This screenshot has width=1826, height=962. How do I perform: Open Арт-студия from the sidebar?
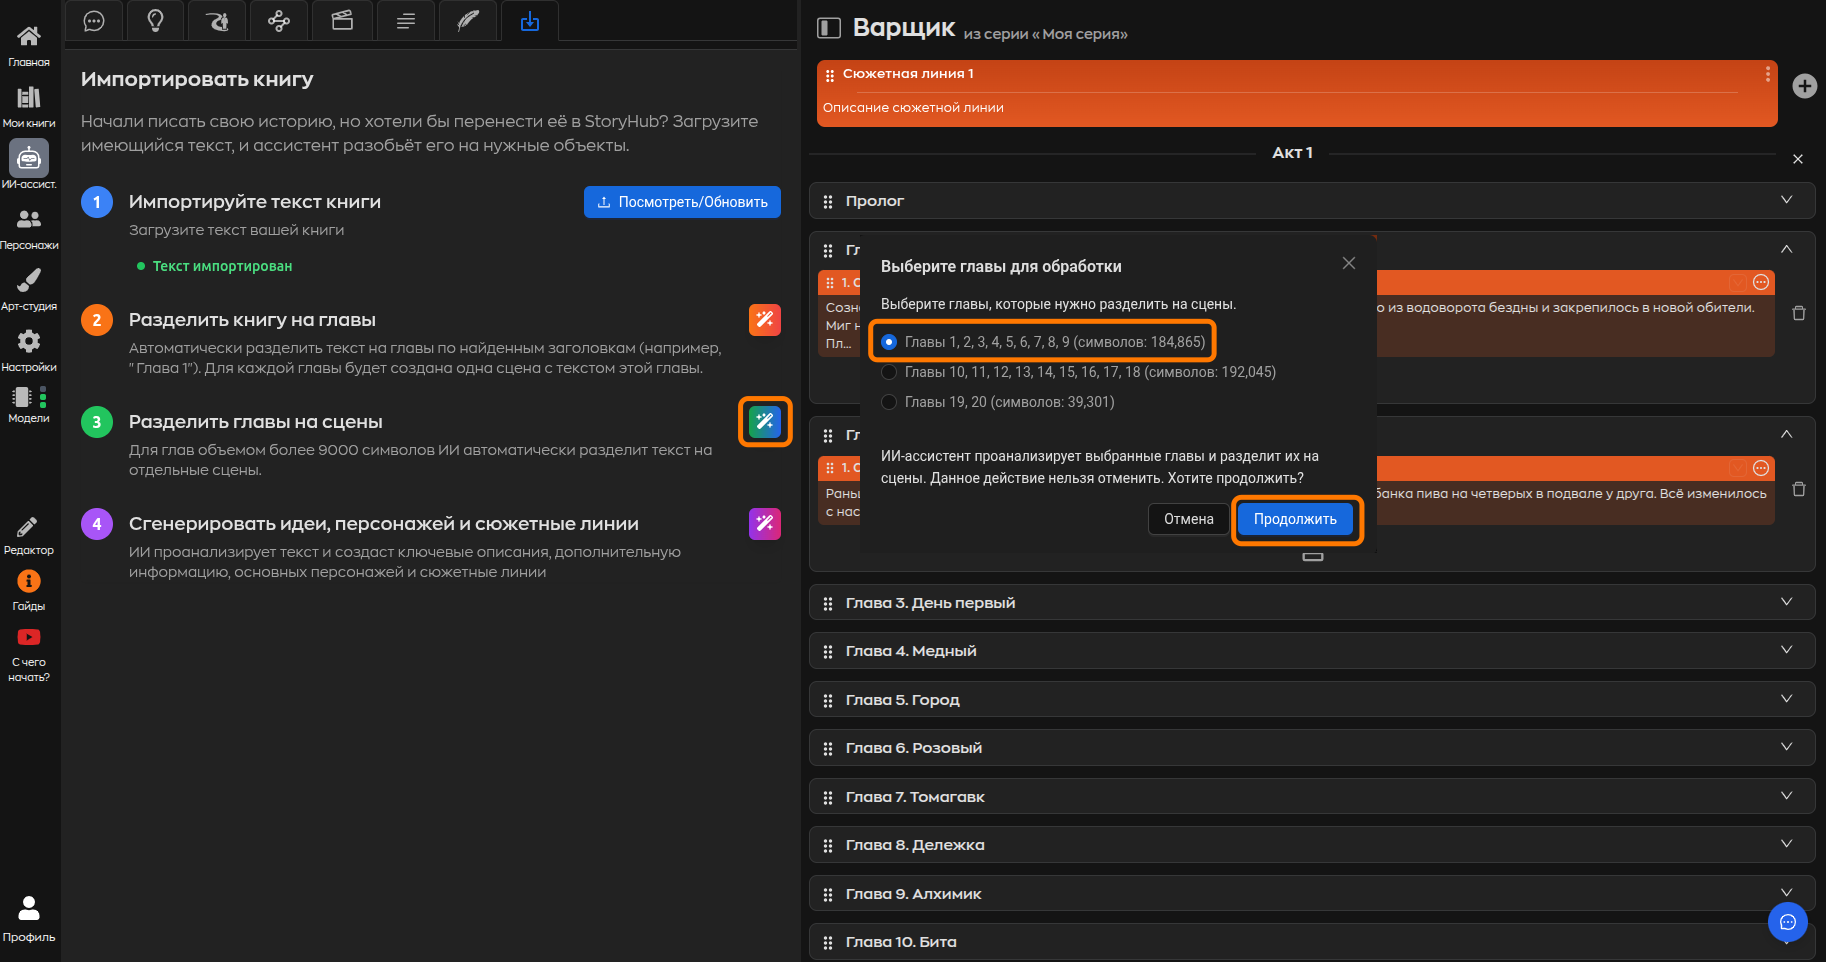coord(29,289)
